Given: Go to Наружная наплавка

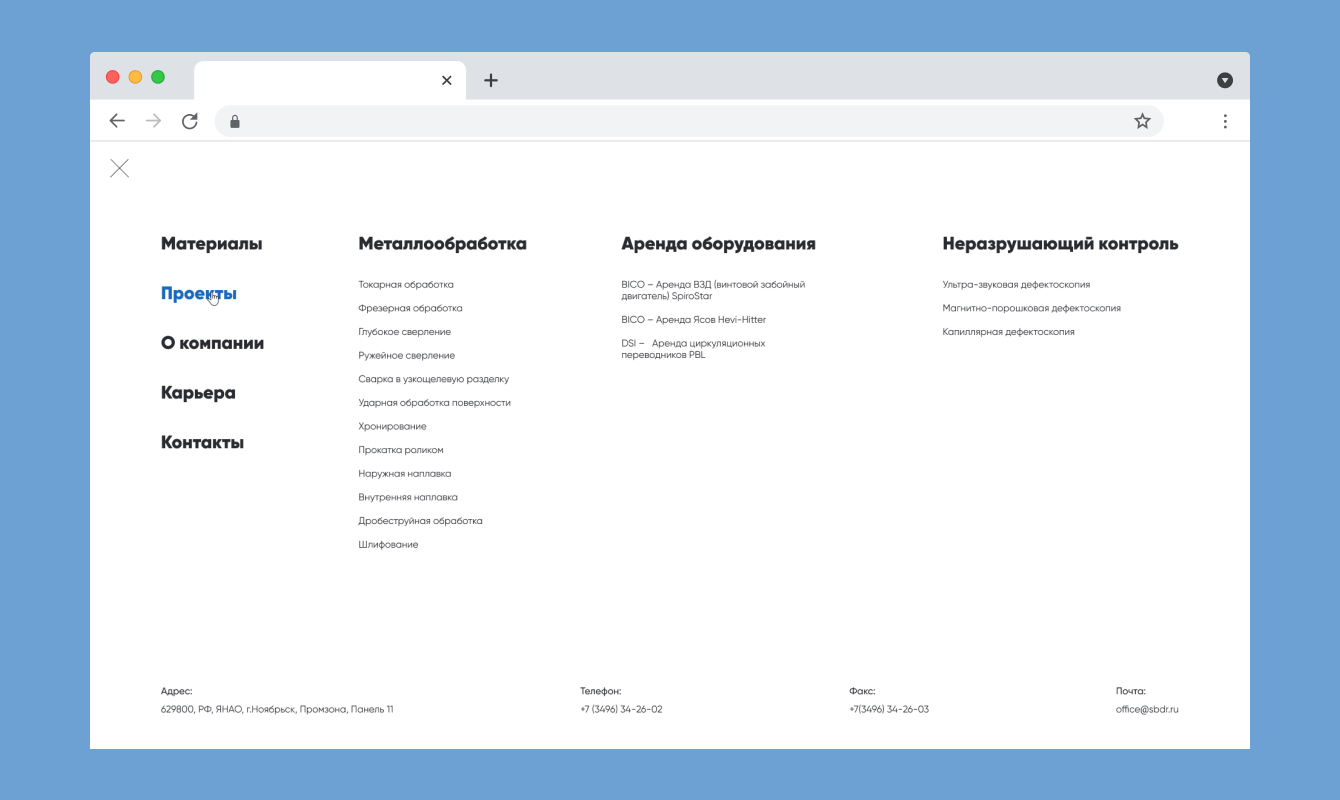Looking at the screenshot, I should pyautogui.click(x=404, y=474).
